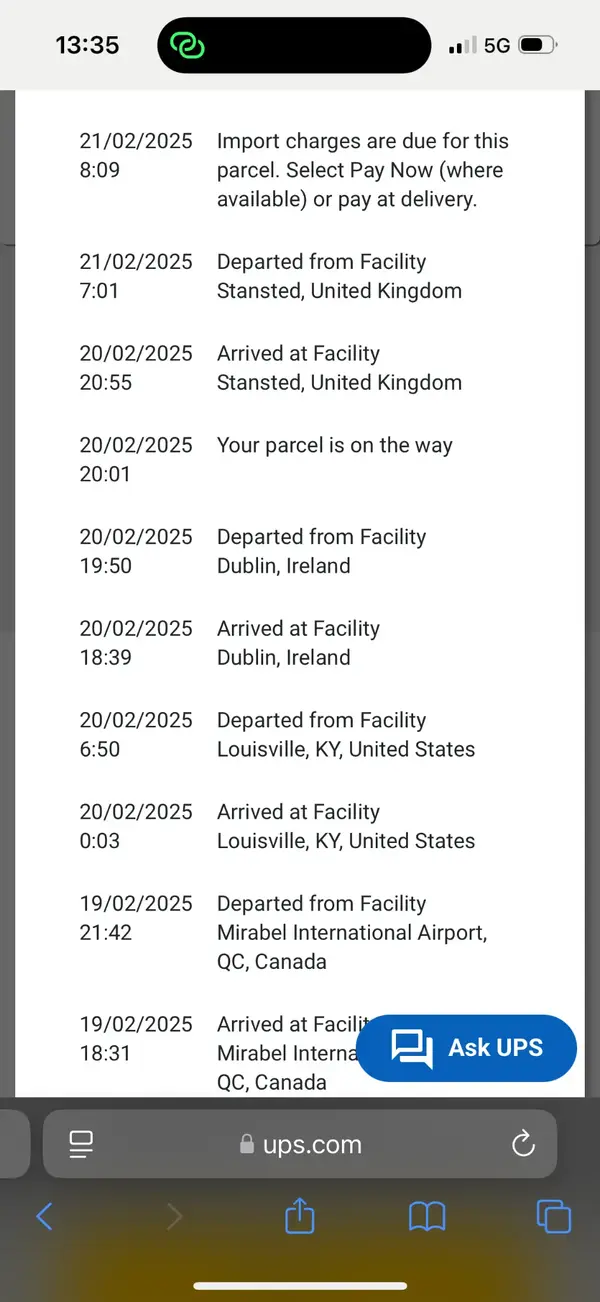This screenshot has height=1302, width=600.
Task: Select the import charges due message
Action: [x=362, y=170]
